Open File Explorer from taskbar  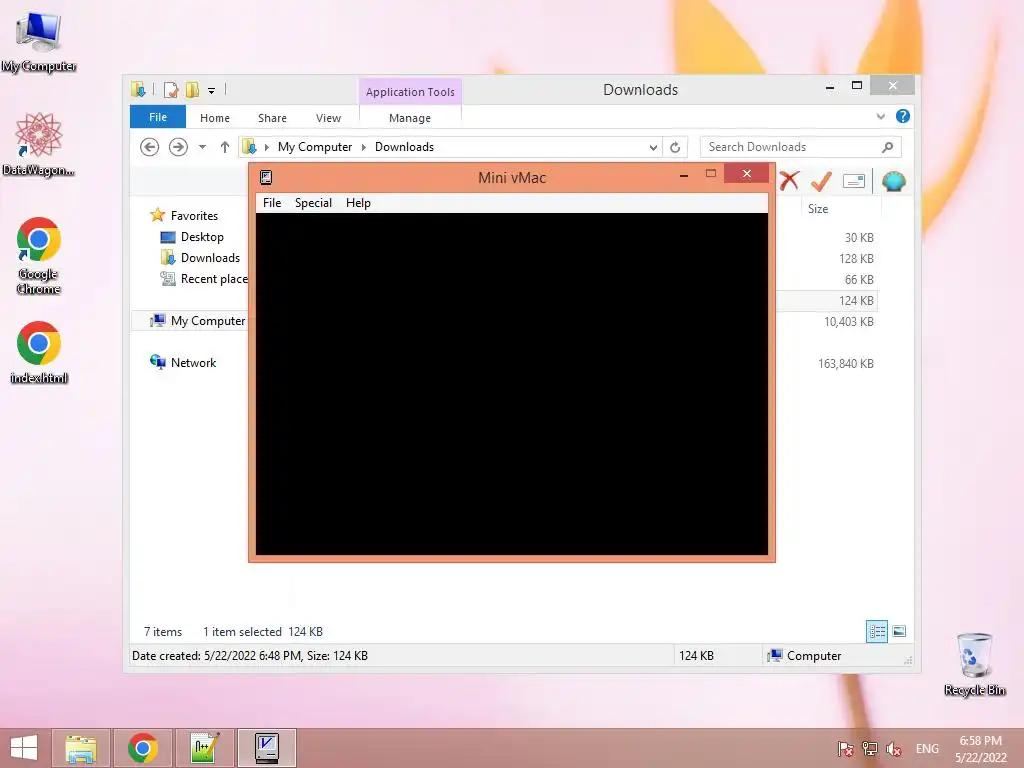coord(80,748)
